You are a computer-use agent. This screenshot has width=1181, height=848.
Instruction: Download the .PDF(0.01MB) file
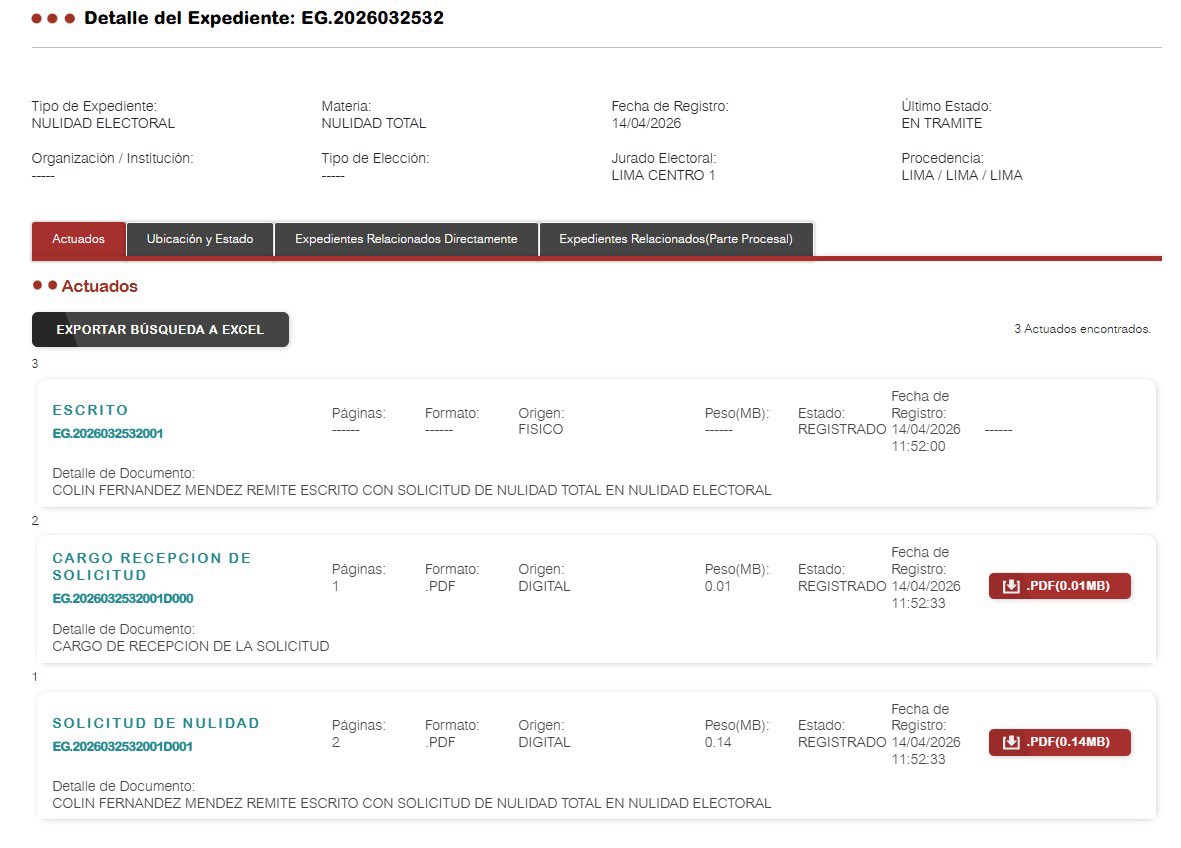pos(1059,586)
